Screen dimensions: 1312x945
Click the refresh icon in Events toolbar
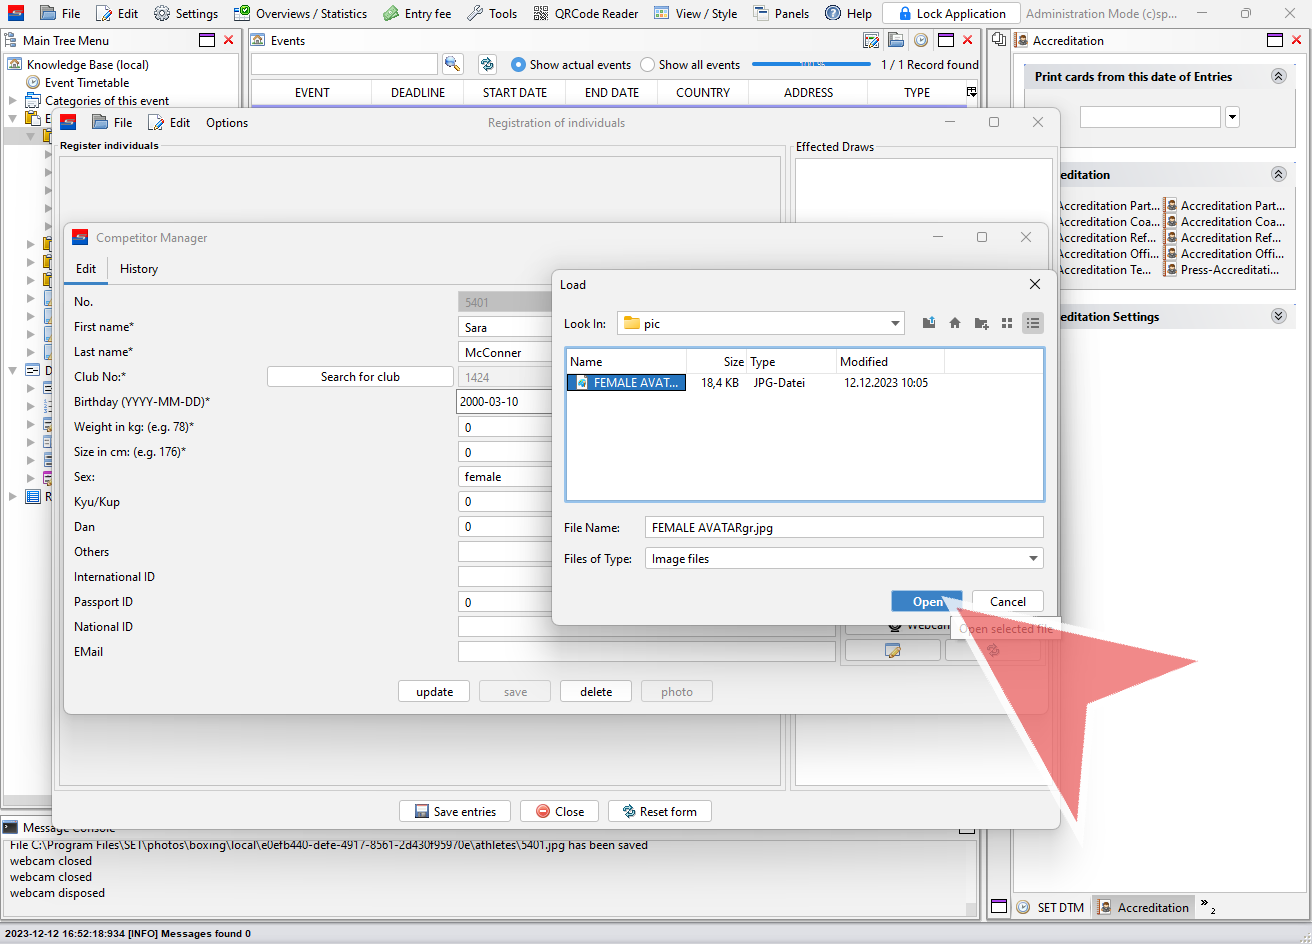point(487,64)
